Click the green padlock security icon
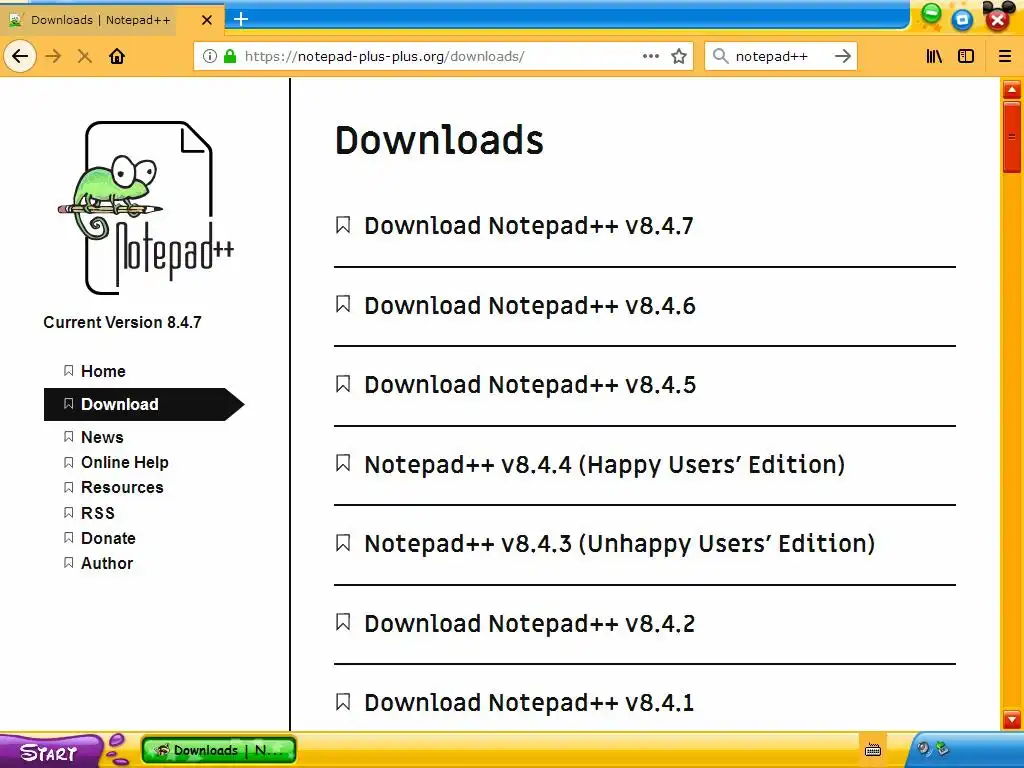 coord(230,56)
